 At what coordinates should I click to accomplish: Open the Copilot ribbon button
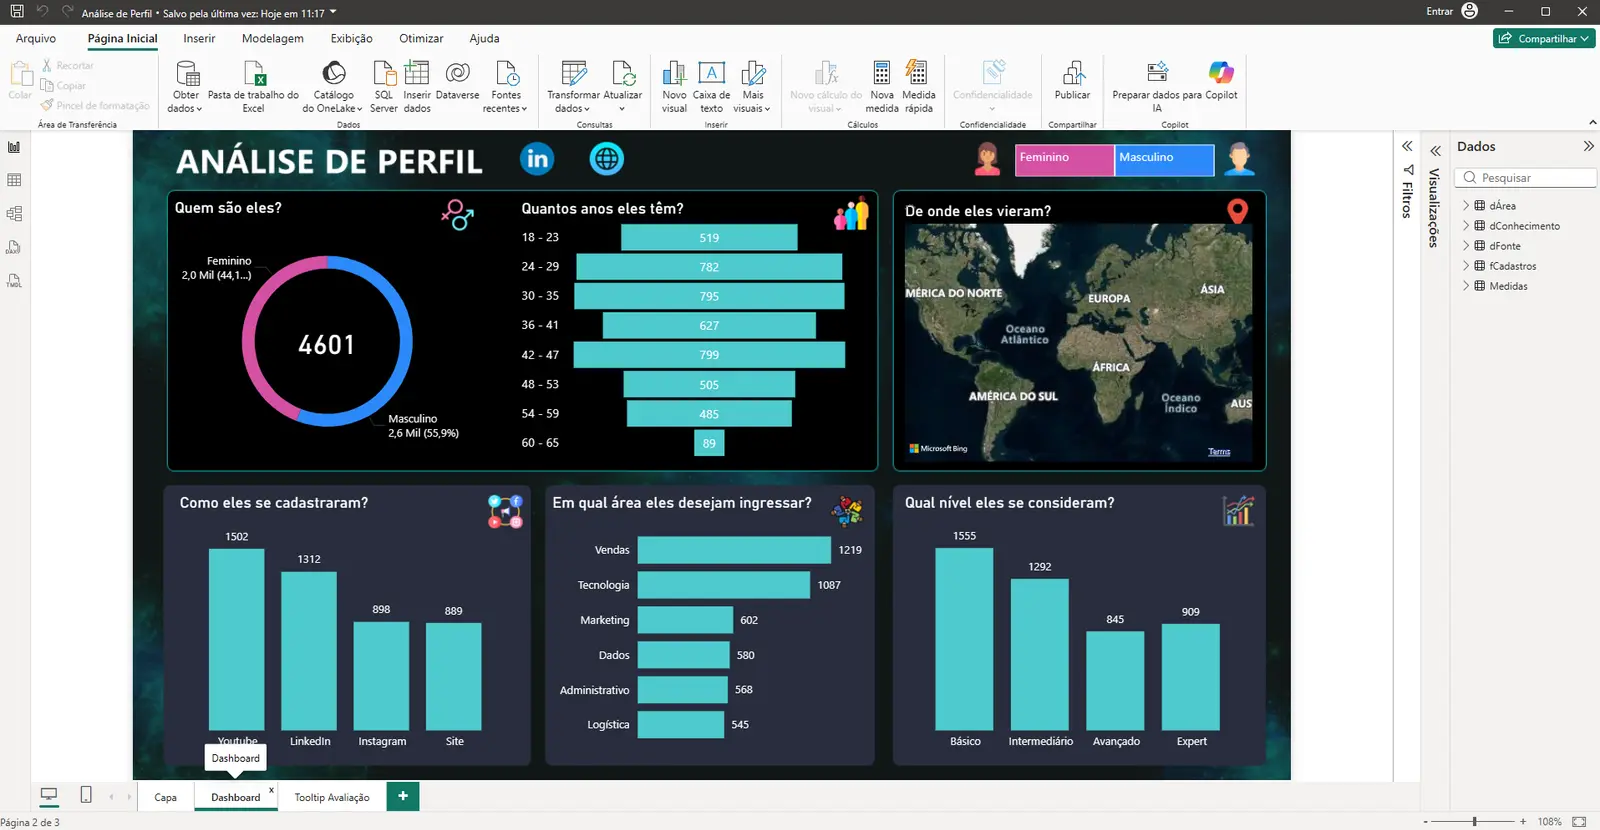[1221, 80]
